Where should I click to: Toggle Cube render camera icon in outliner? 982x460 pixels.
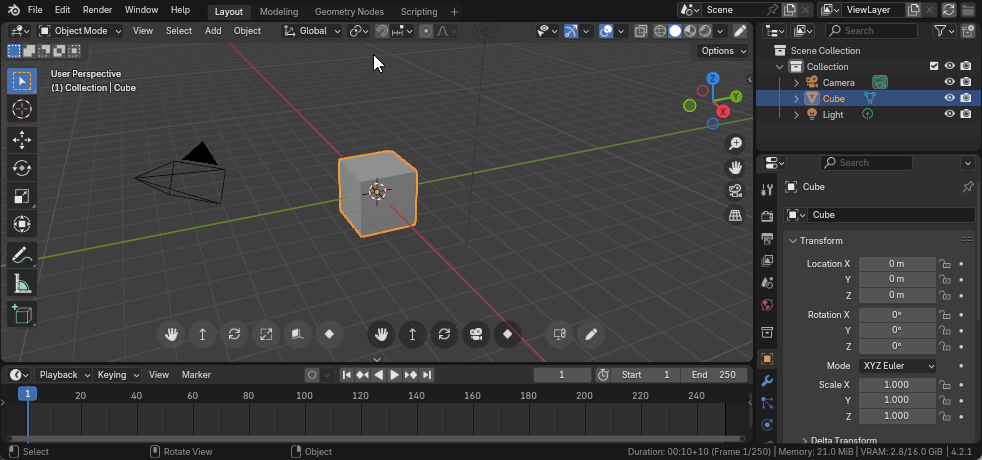point(966,98)
